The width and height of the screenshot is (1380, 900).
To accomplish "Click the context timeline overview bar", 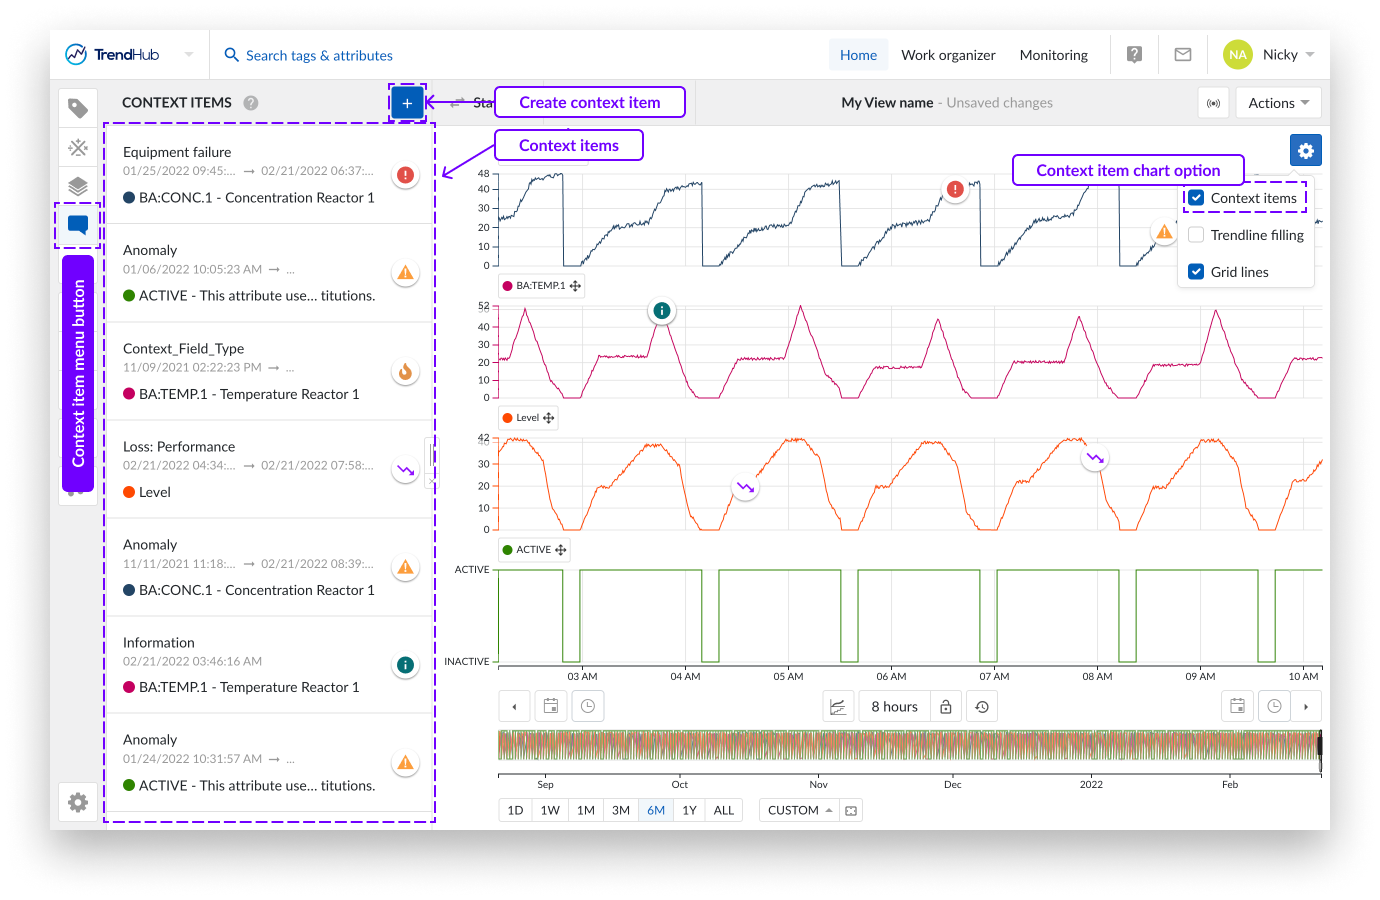I will click(909, 751).
